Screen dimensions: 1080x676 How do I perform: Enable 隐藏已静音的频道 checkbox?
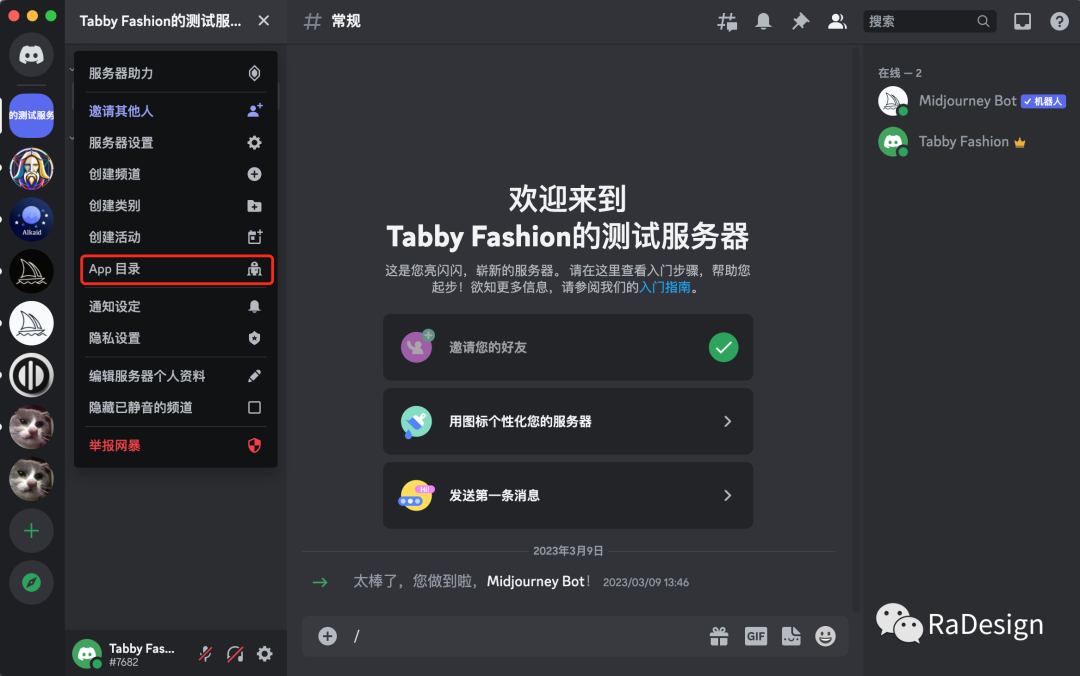(x=254, y=408)
